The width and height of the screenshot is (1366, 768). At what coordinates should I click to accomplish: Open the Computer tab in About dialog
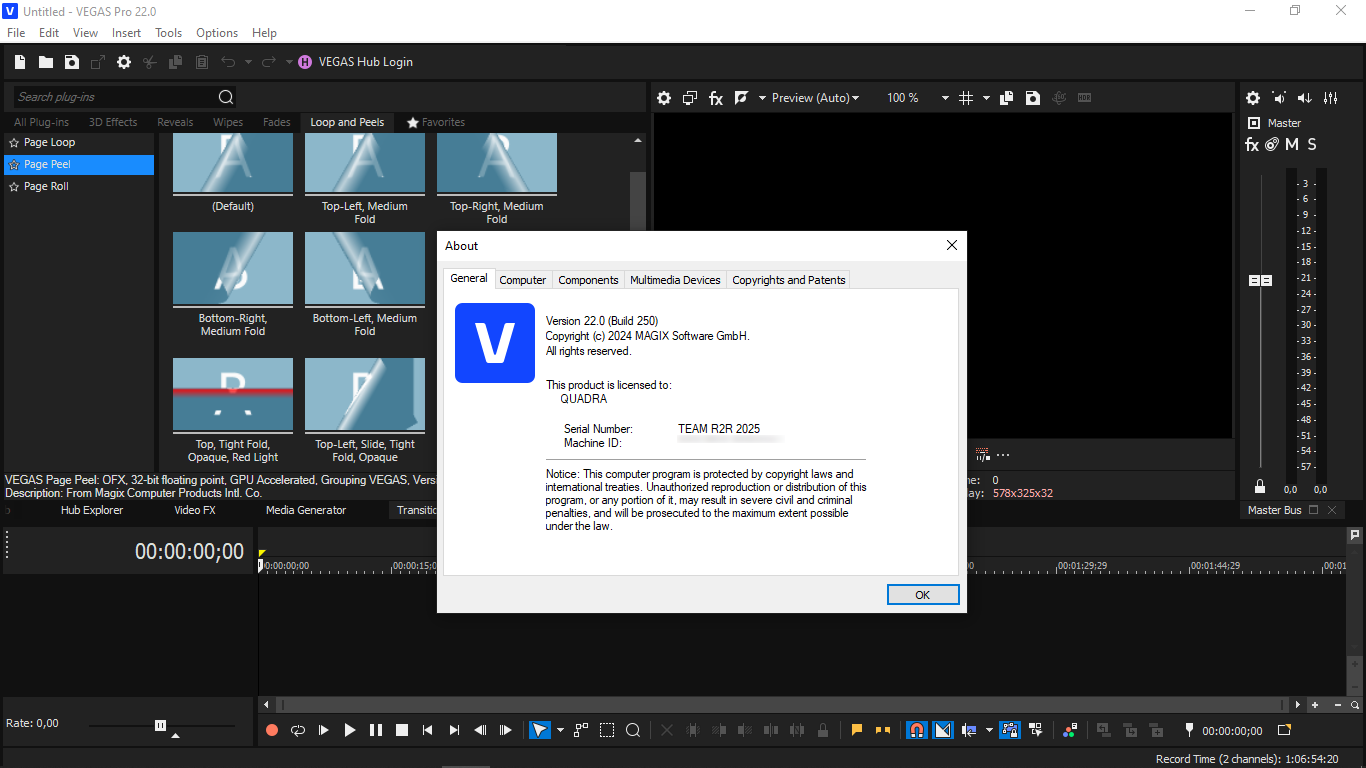point(523,280)
